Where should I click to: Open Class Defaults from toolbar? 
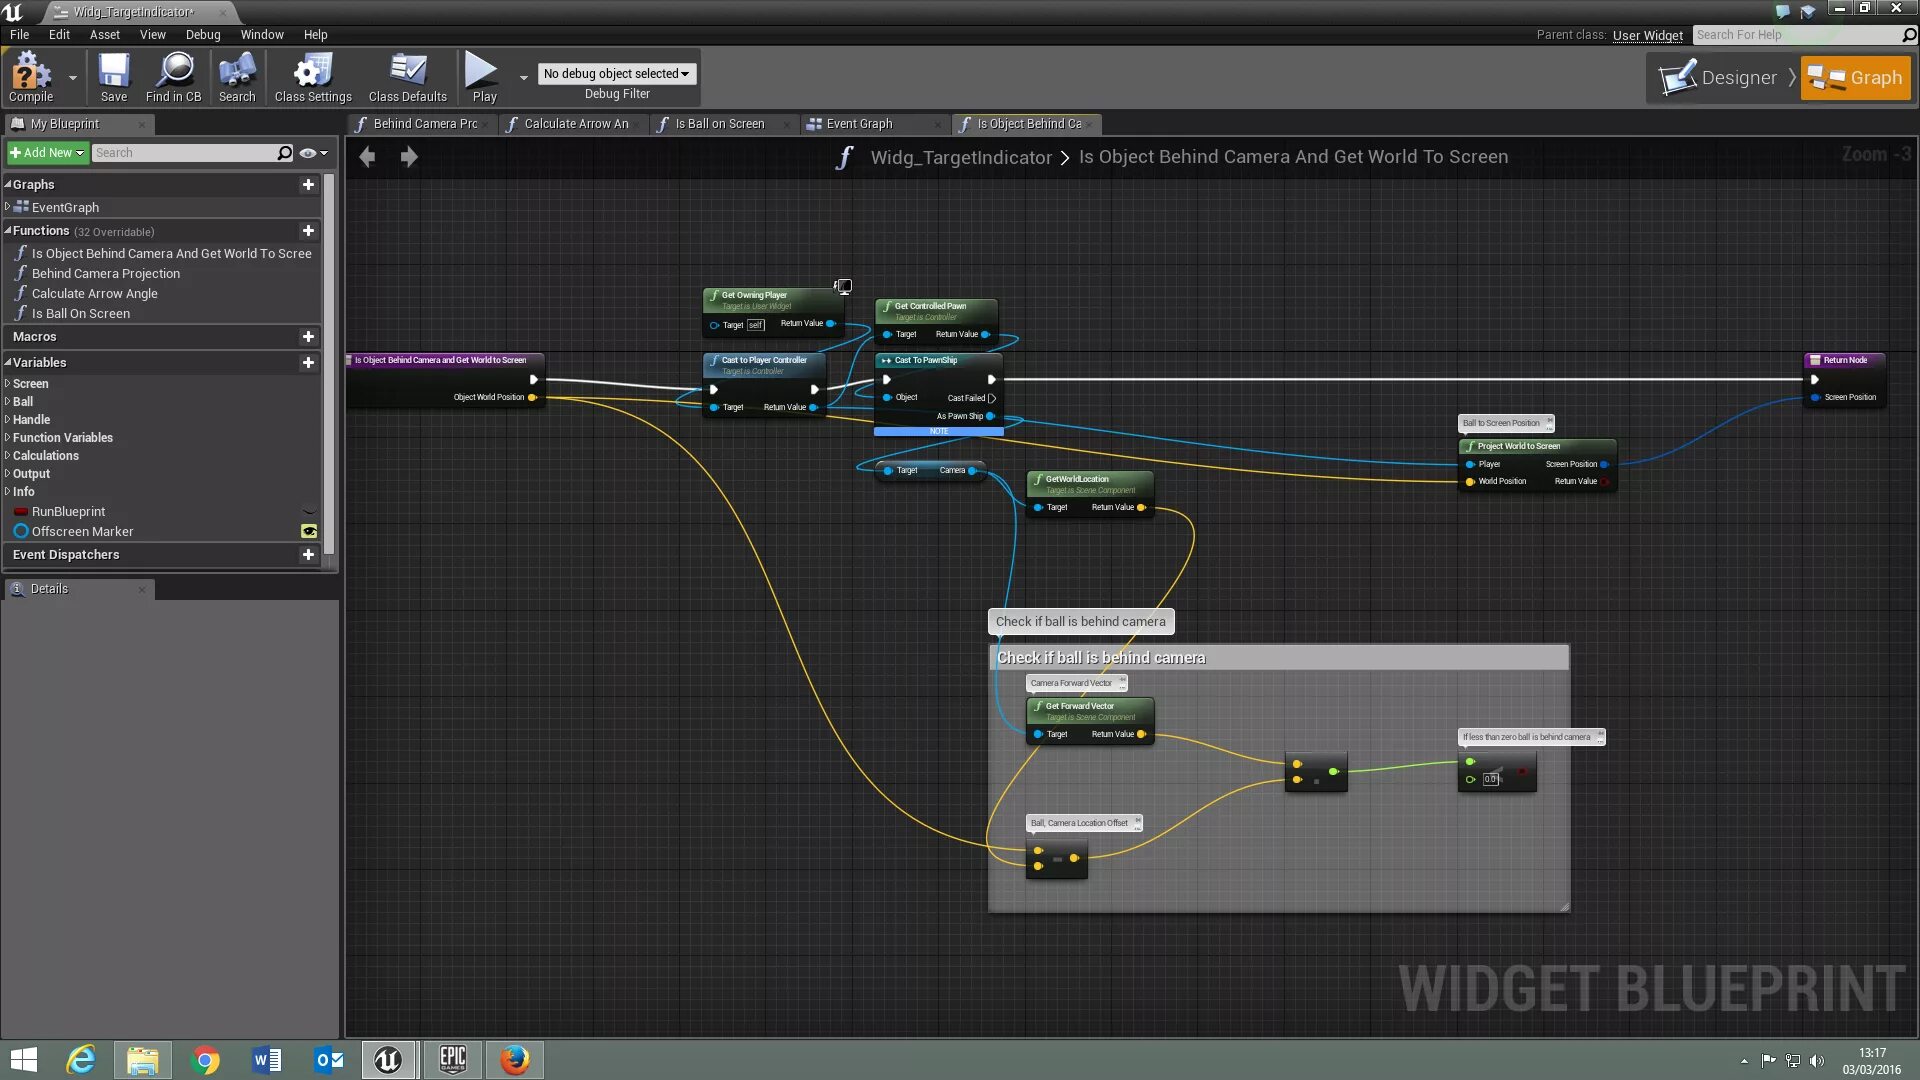[407, 77]
